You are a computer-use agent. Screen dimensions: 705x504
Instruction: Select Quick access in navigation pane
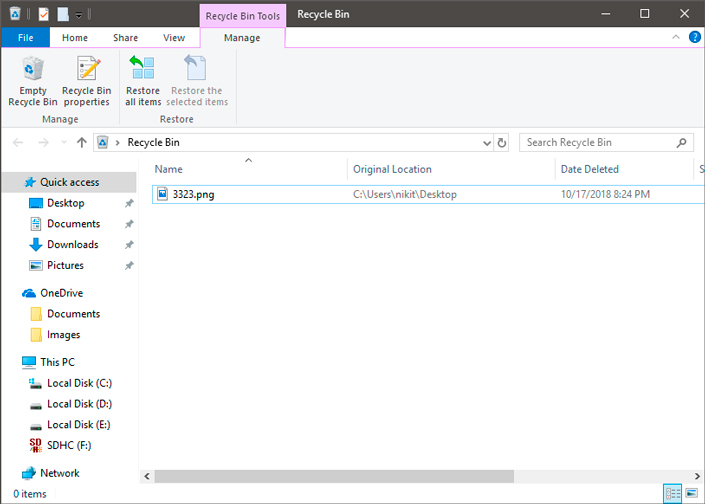[69, 182]
